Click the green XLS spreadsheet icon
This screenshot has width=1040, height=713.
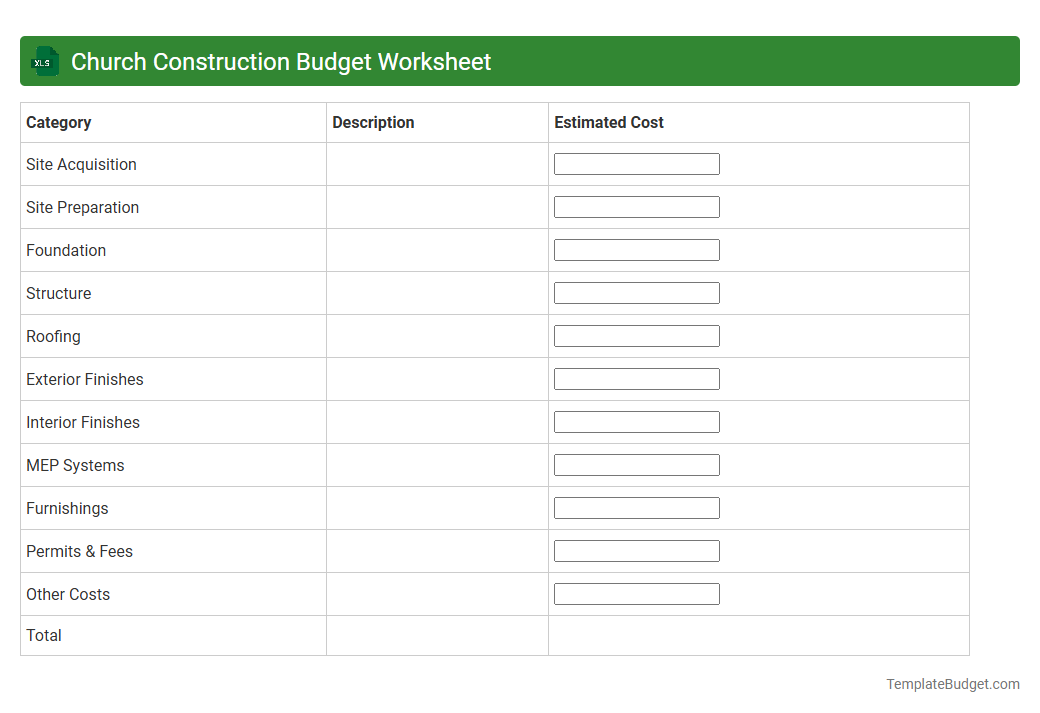[44, 61]
